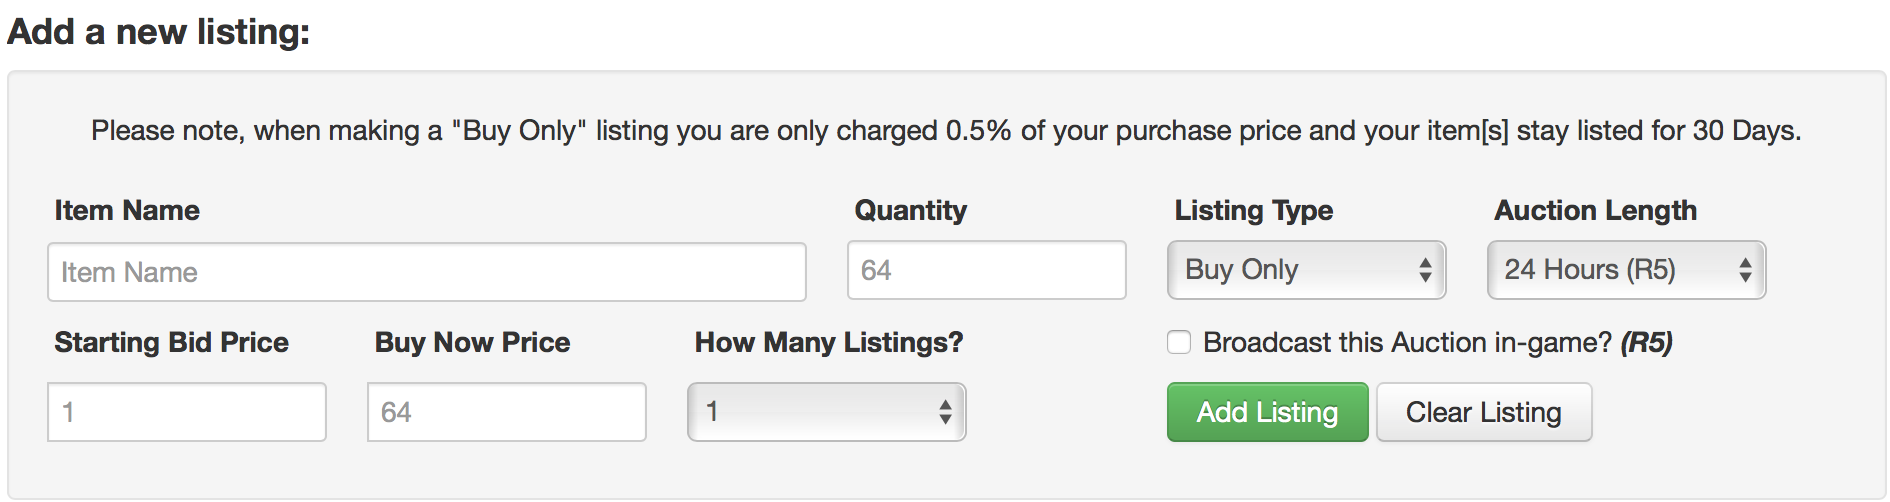Open the How Many Listings dropdown
The image size is (1890, 502).
pyautogui.click(x=826, y=412)
